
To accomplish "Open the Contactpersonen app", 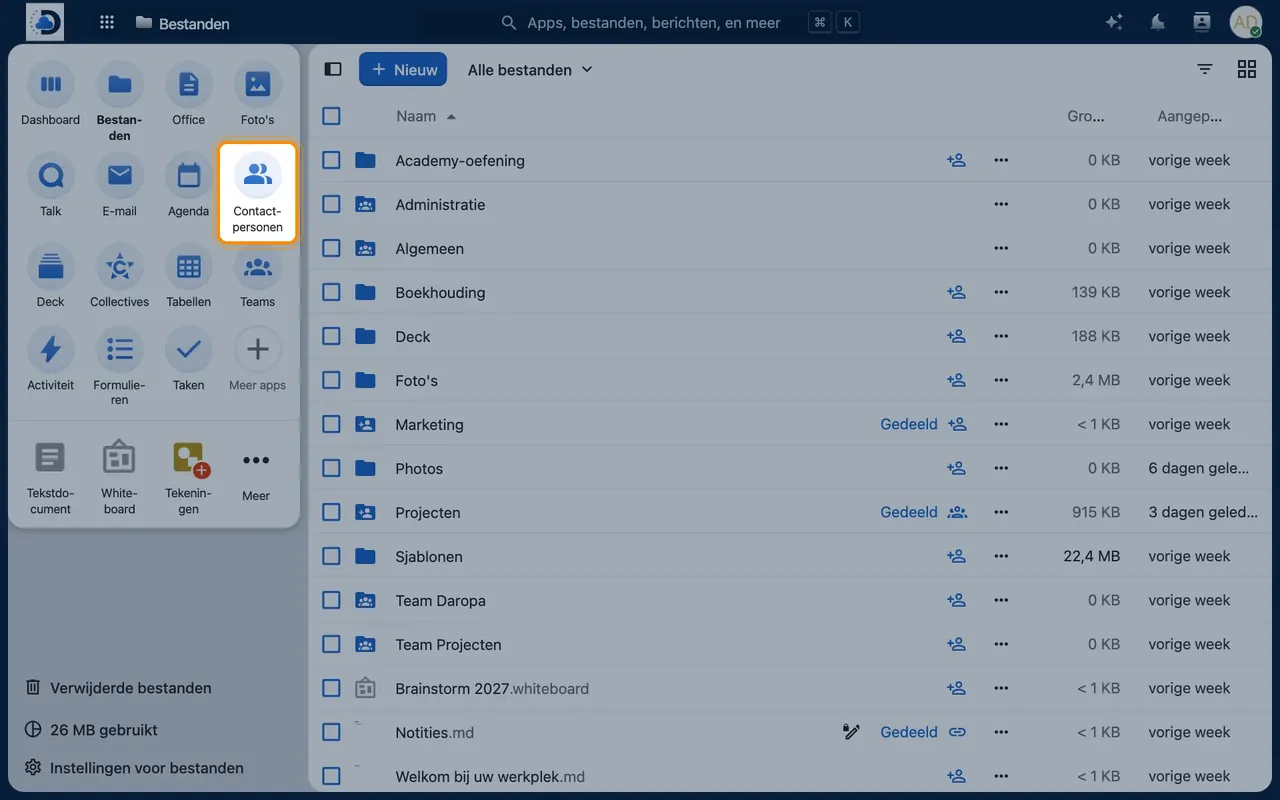I will [258, 193].
